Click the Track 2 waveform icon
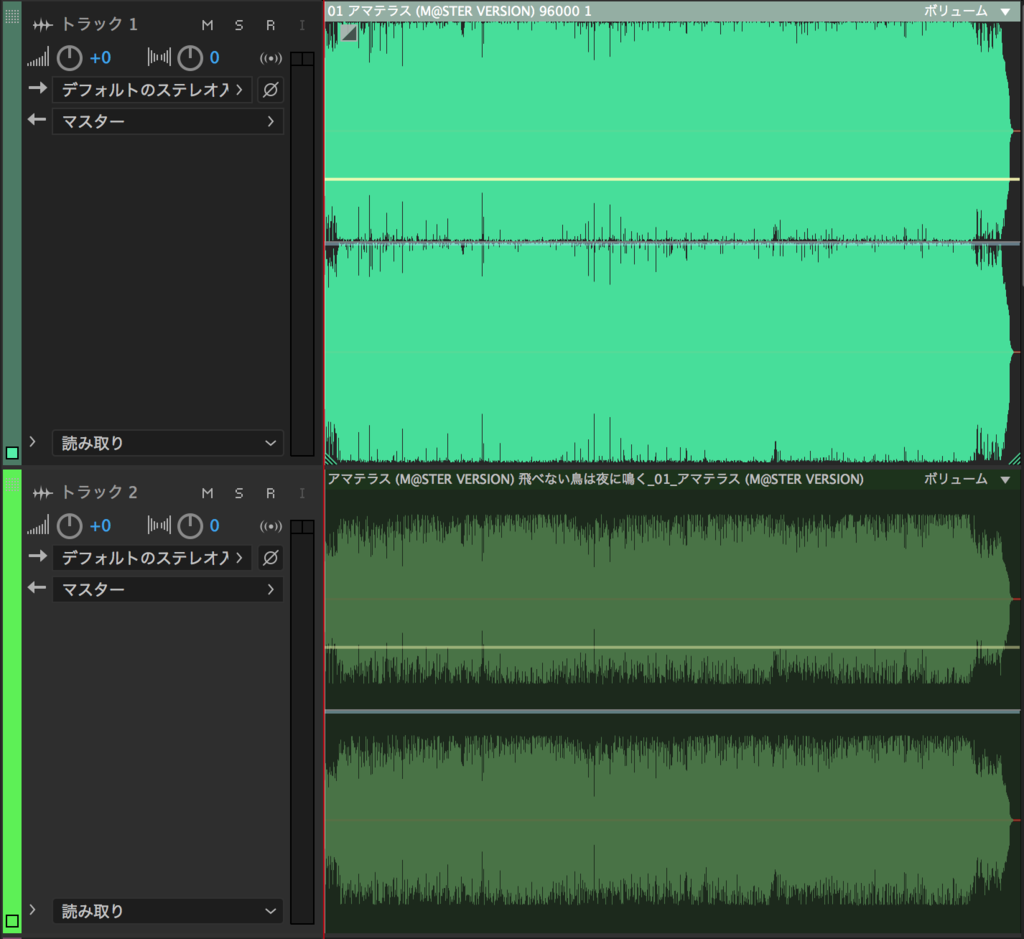Screen dimensions: 1024x939 coord(42,494)
